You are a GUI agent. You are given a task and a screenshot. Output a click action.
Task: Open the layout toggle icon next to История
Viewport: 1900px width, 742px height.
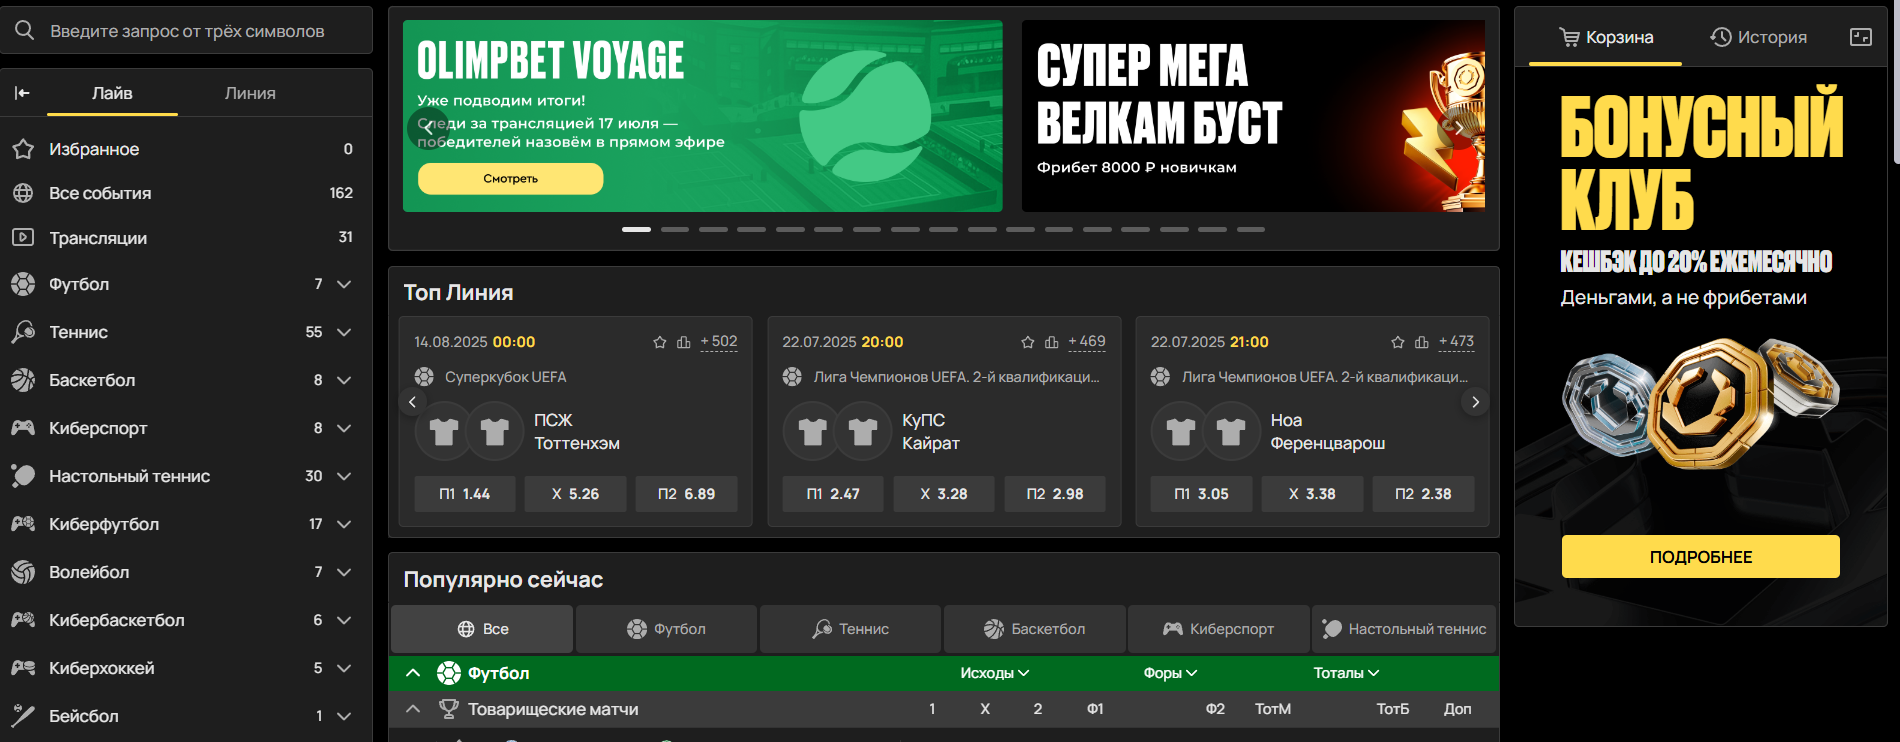point(1861,37)
